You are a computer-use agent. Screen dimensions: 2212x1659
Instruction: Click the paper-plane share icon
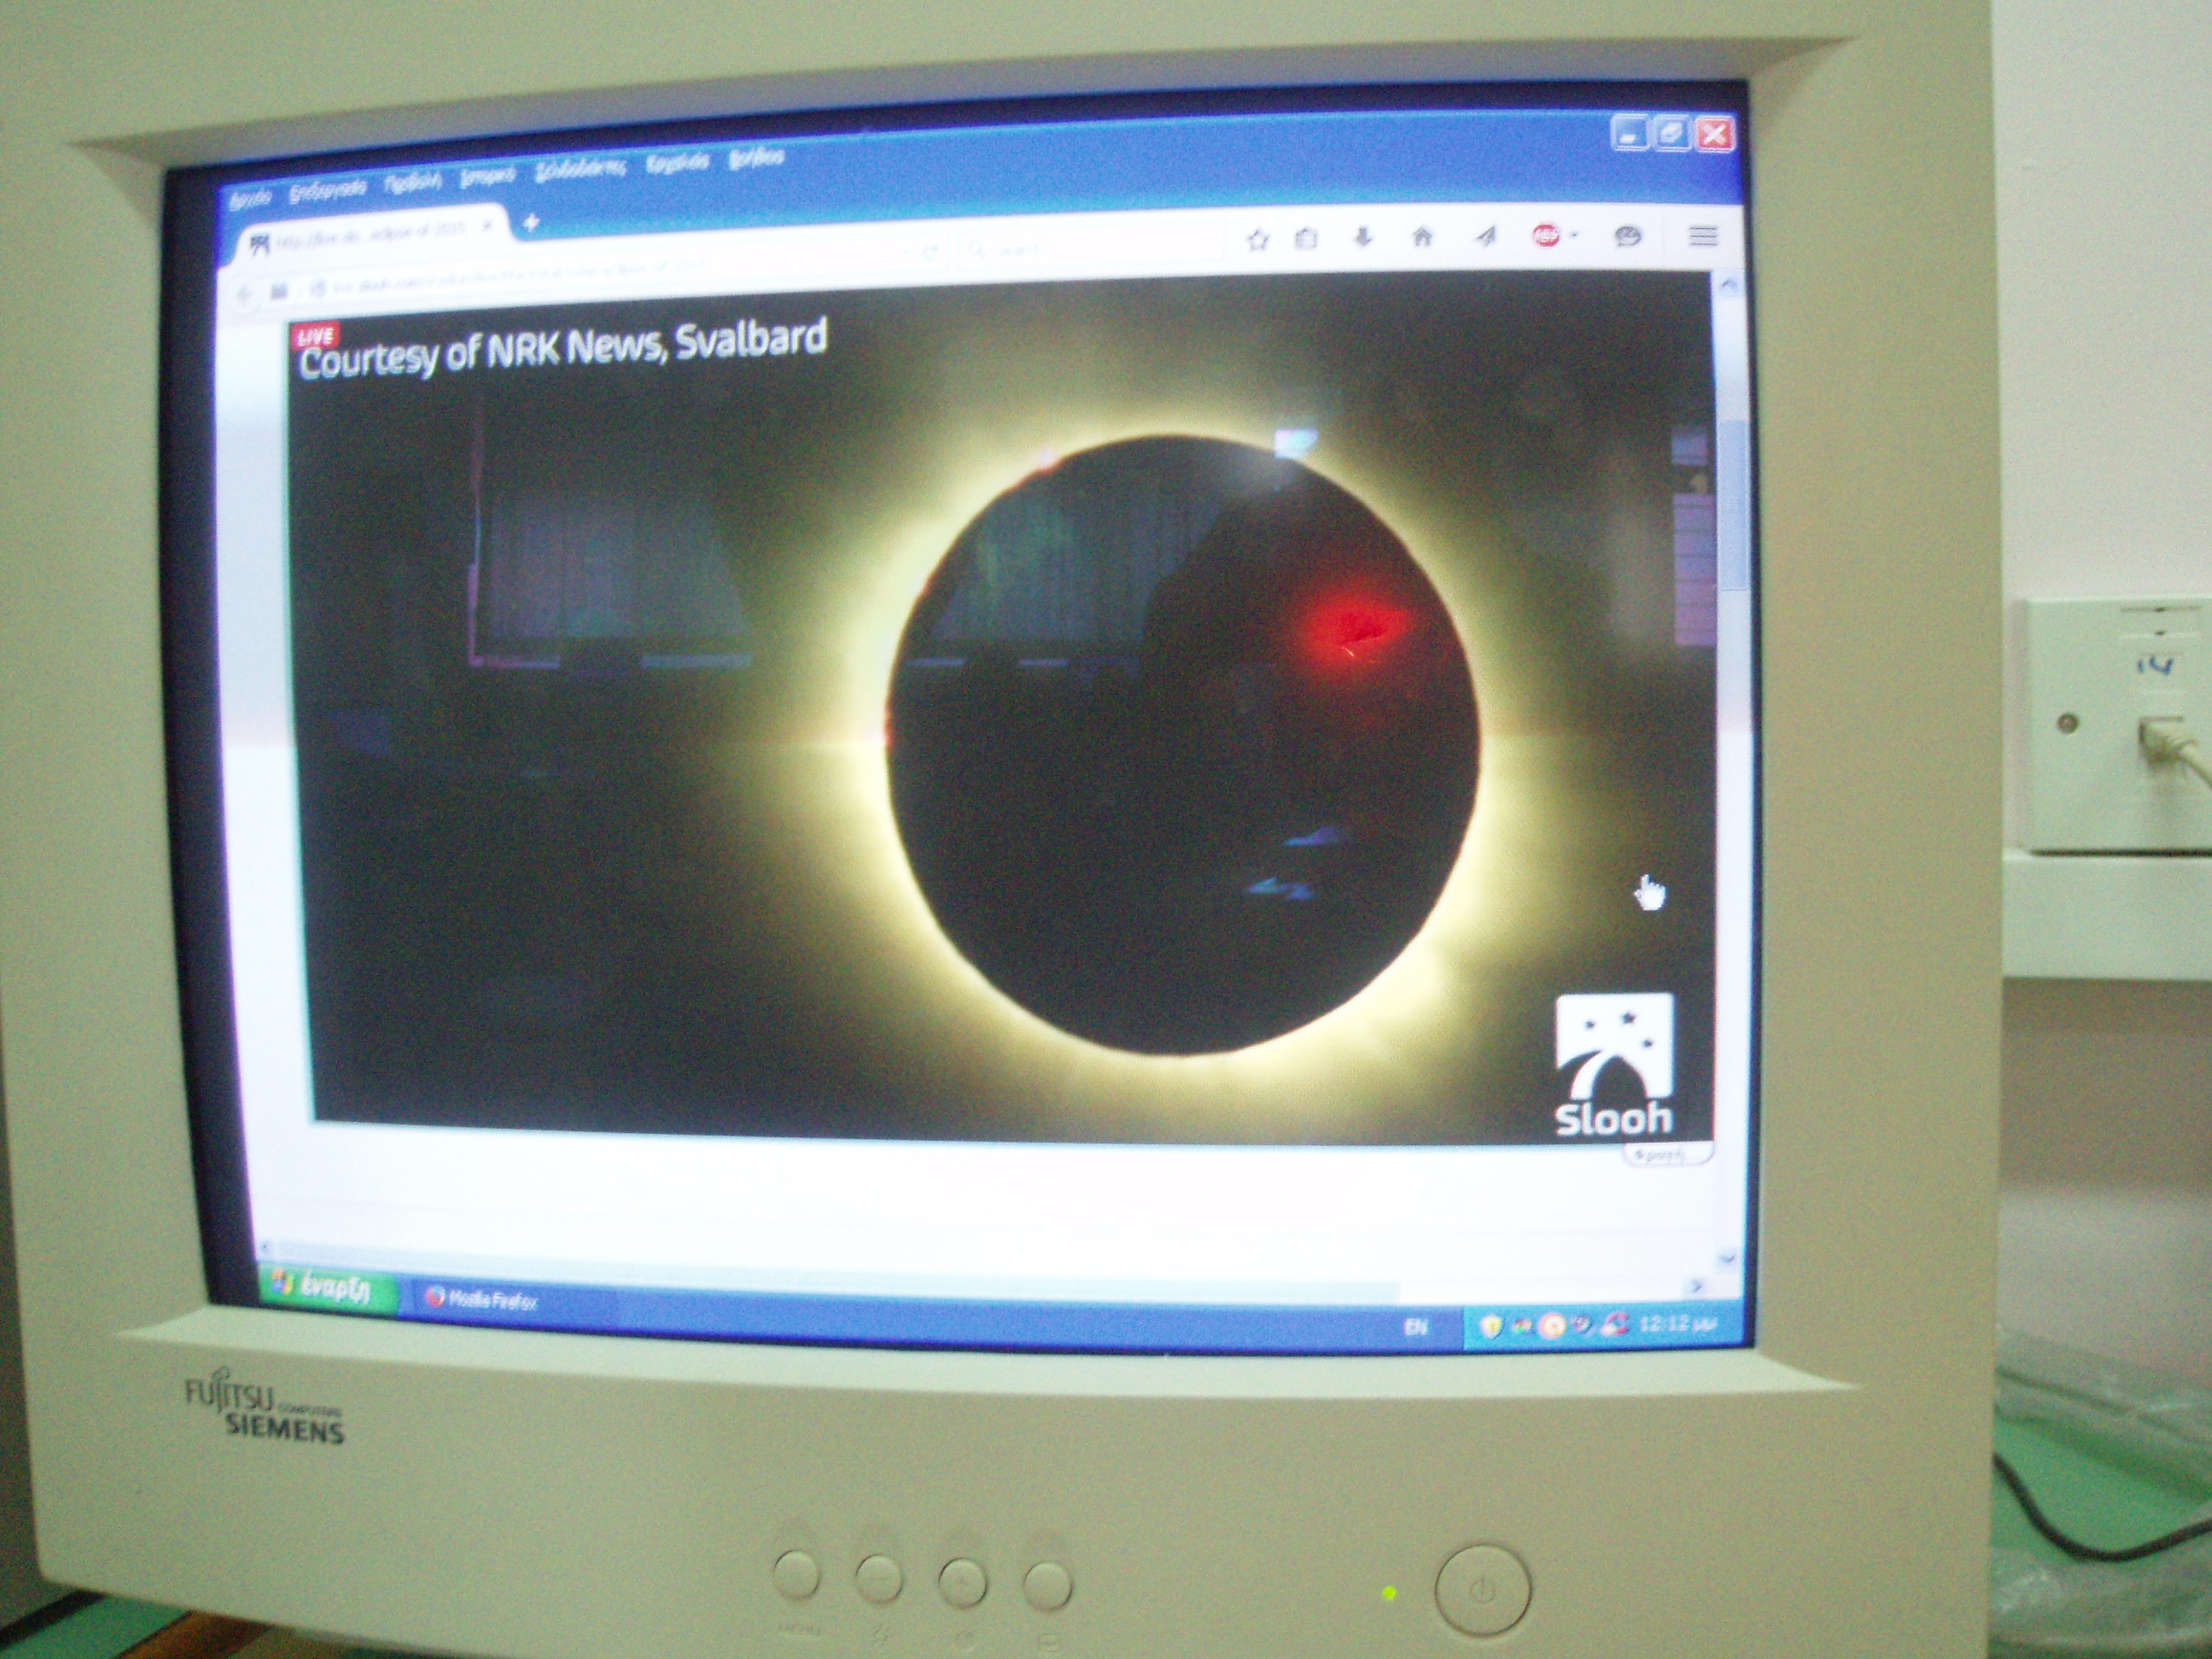click(x=1486, y=236)
